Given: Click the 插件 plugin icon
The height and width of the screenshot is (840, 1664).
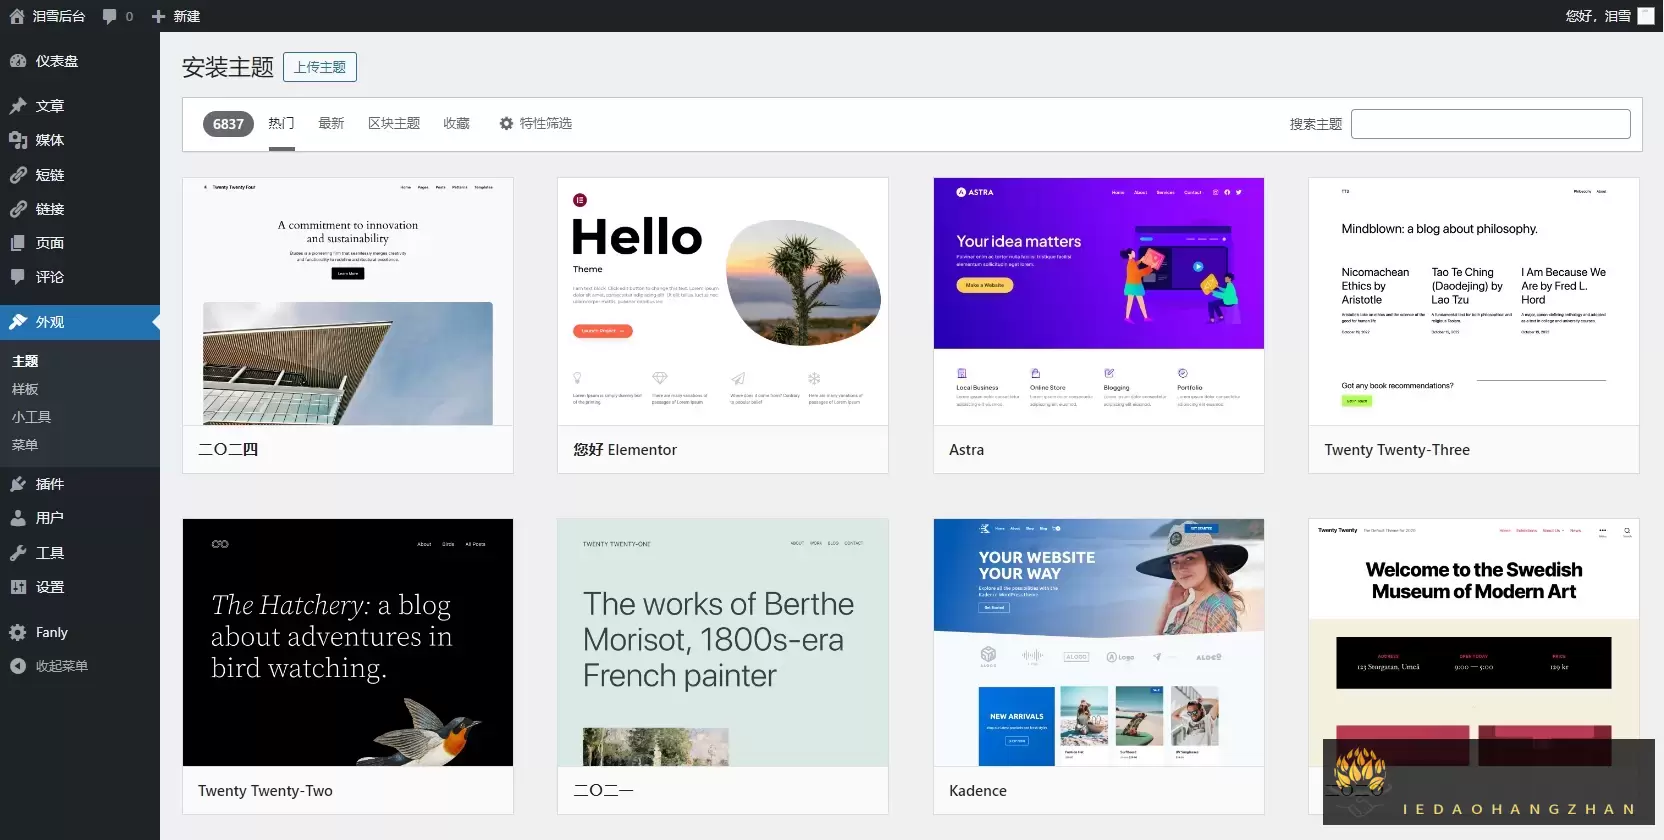Looking at the screenshot, I should click(x=18, y=484).
